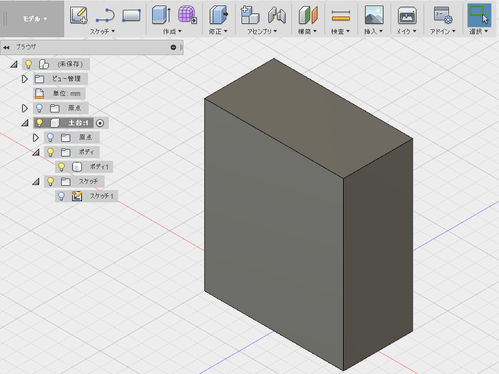Expand the top-level 原点 node
Viewport: 499px width, 374px height.
click(x=24, y=108)
